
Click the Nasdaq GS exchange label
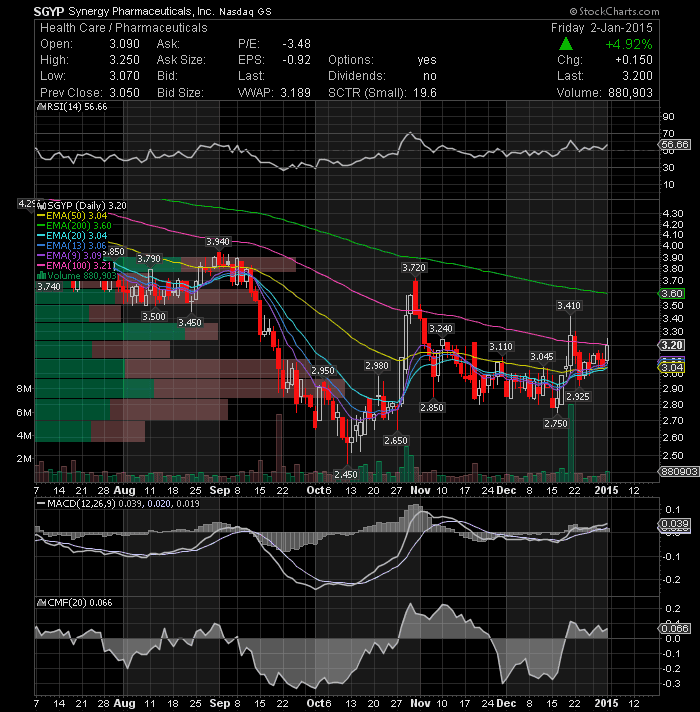coord(245,12)
